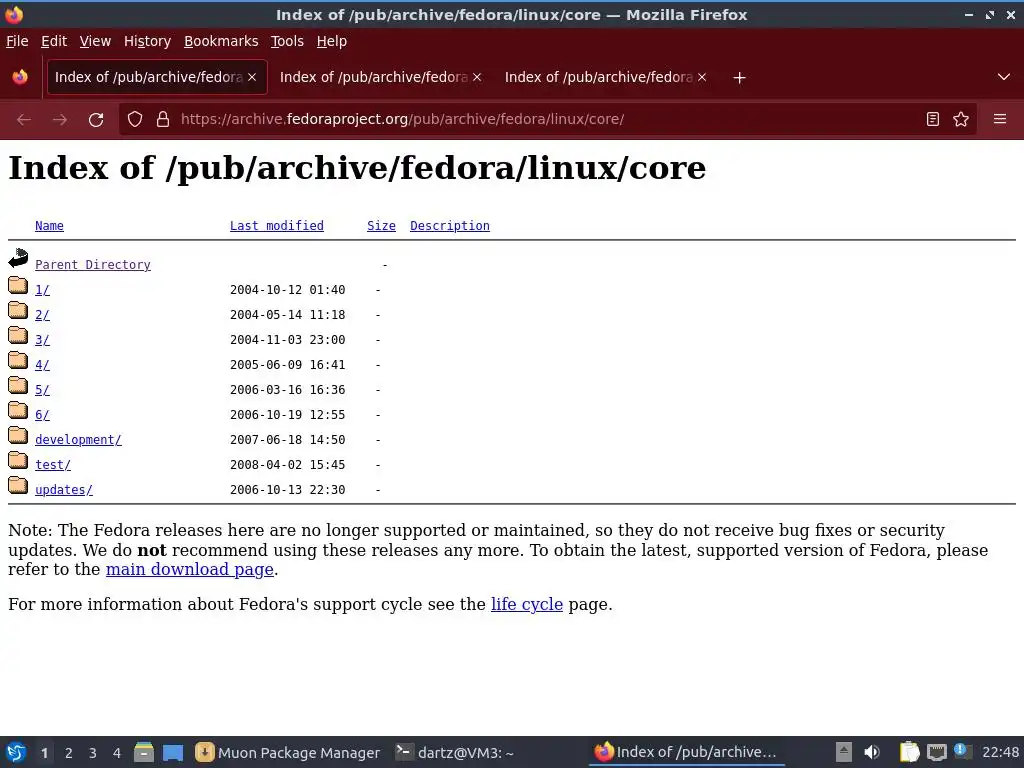The image size is (1024, 768).
Task: Switch to Muon Package Manager window
Action: pos(288,753)
